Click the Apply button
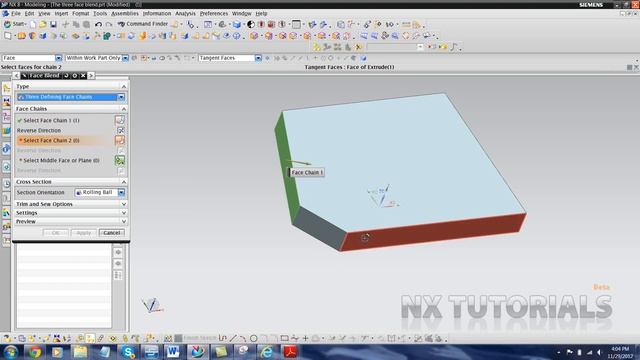Screen dimensions: 640x360 pyautogui.click(x=84, y=233)
